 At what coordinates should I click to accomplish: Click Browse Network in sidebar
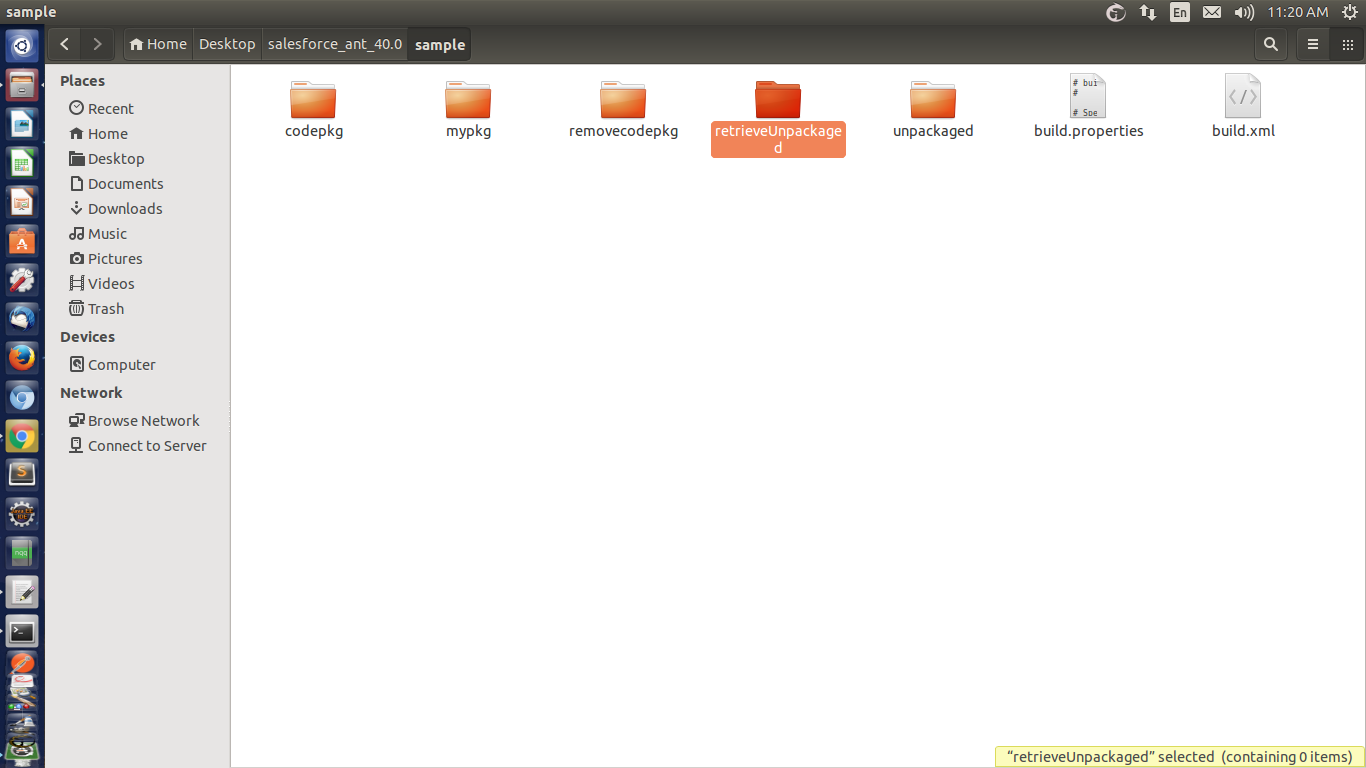point(143,421)
